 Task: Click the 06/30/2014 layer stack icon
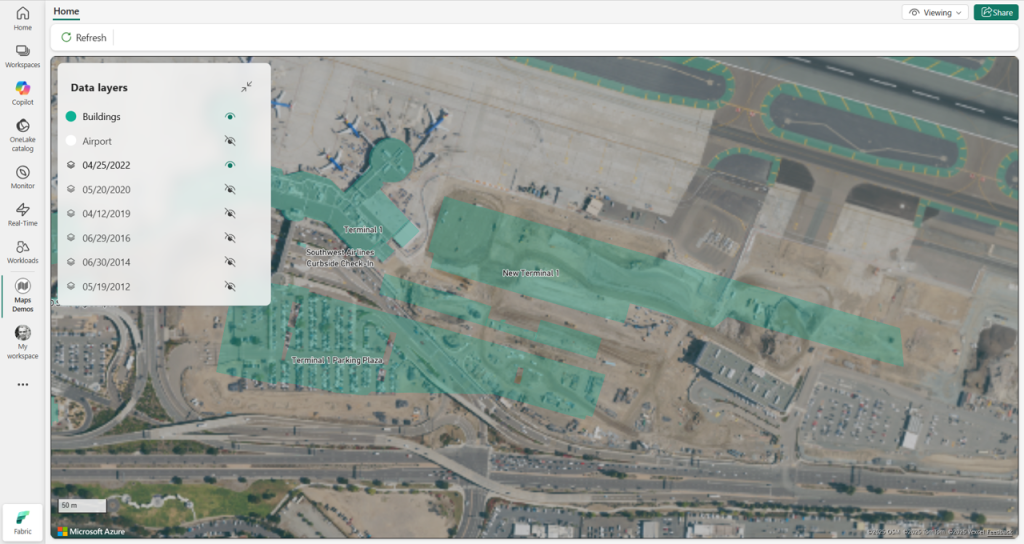pyautogui.click(x=71, y=262)
